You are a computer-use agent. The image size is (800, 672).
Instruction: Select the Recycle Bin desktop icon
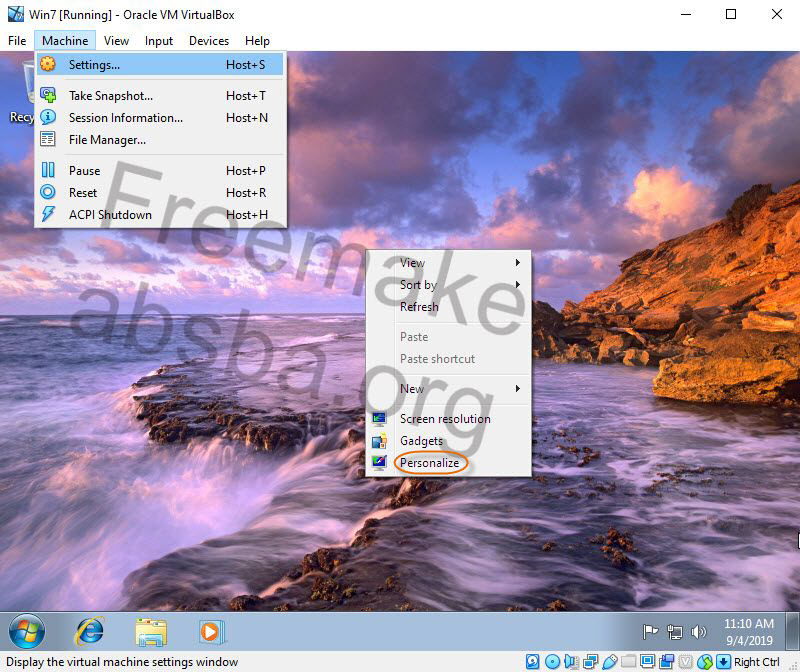coord(21,92)
